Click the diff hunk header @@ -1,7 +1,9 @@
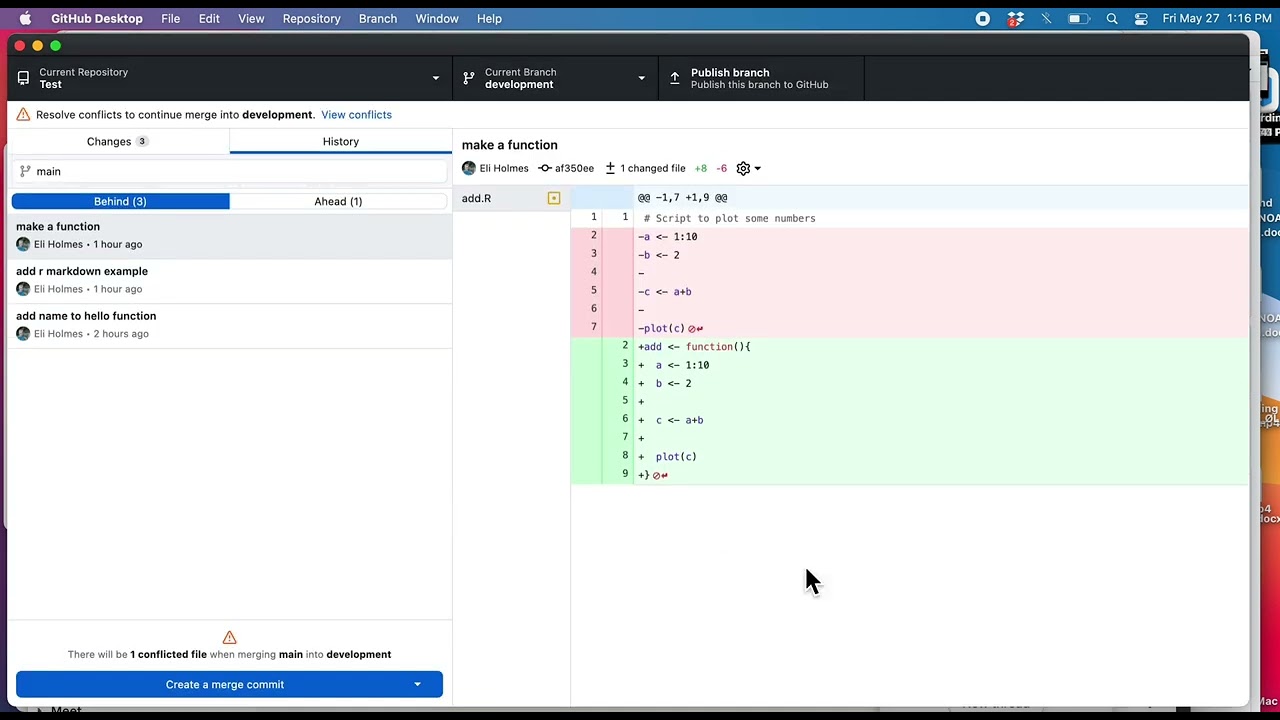1280x720 pixels. pos(682,198)
